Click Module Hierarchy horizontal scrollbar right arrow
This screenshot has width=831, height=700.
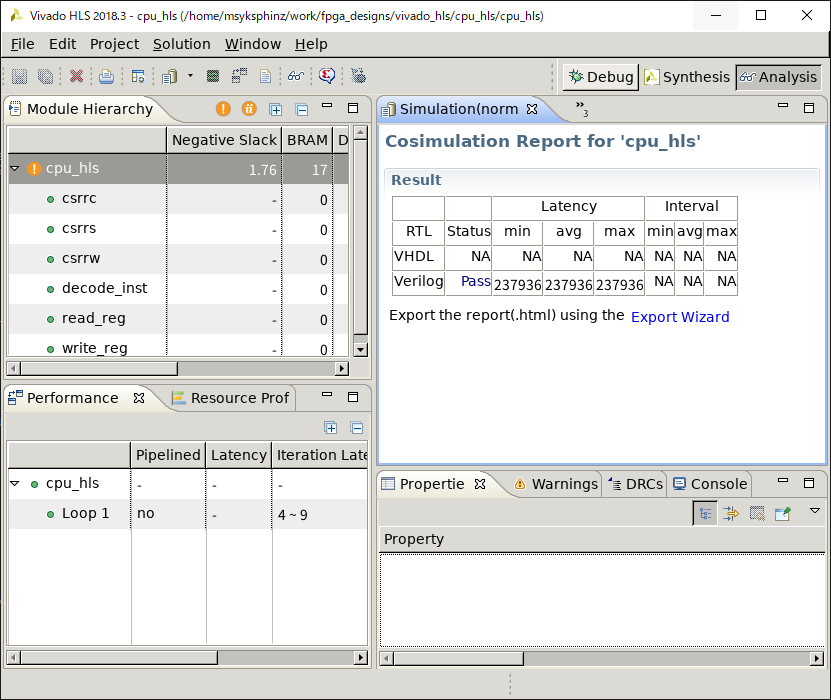click(342, 368)
